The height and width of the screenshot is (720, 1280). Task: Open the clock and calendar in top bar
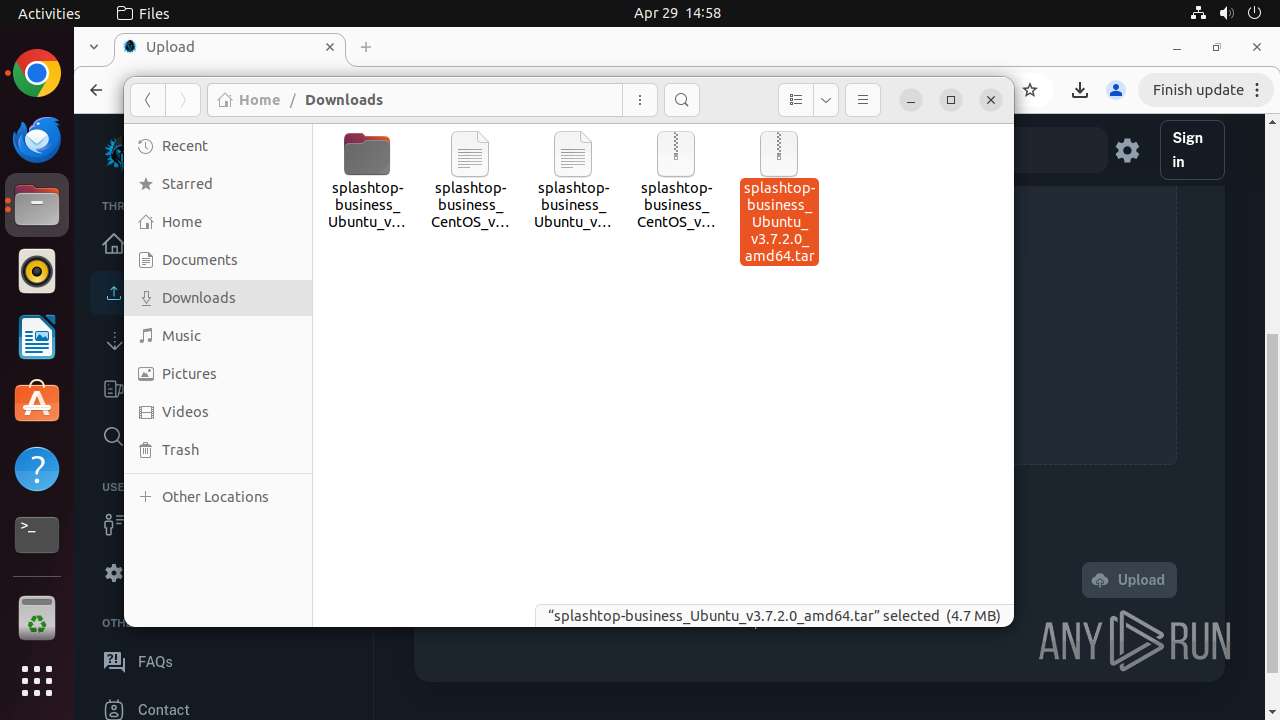coord(677,13)
